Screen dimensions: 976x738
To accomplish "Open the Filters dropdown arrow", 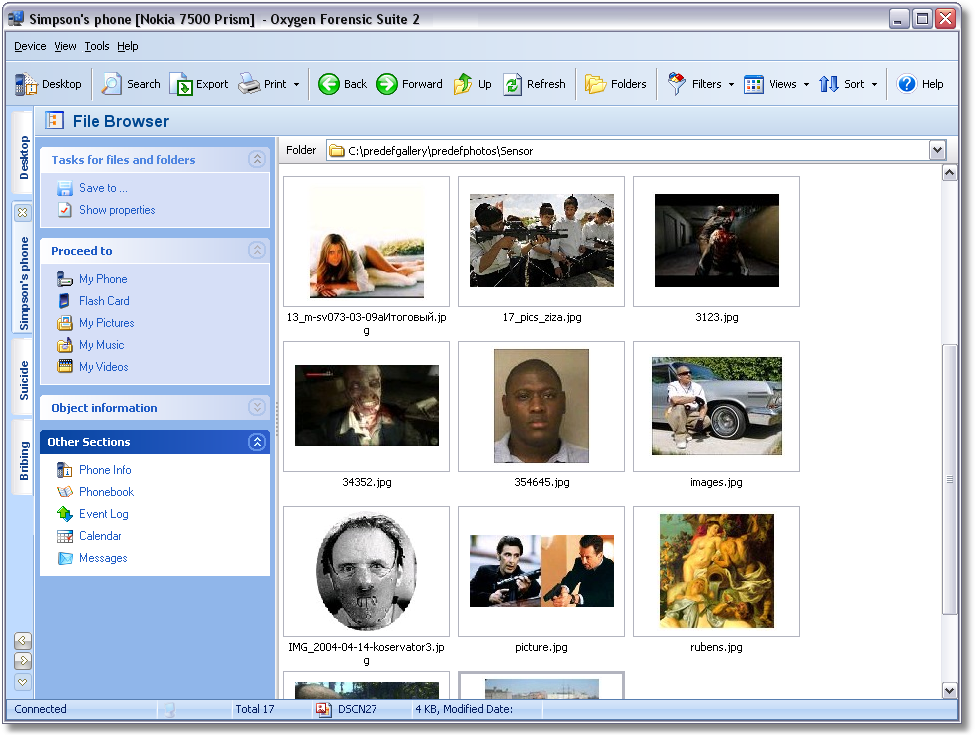I will pyautogui.click(x=731, y=85).
